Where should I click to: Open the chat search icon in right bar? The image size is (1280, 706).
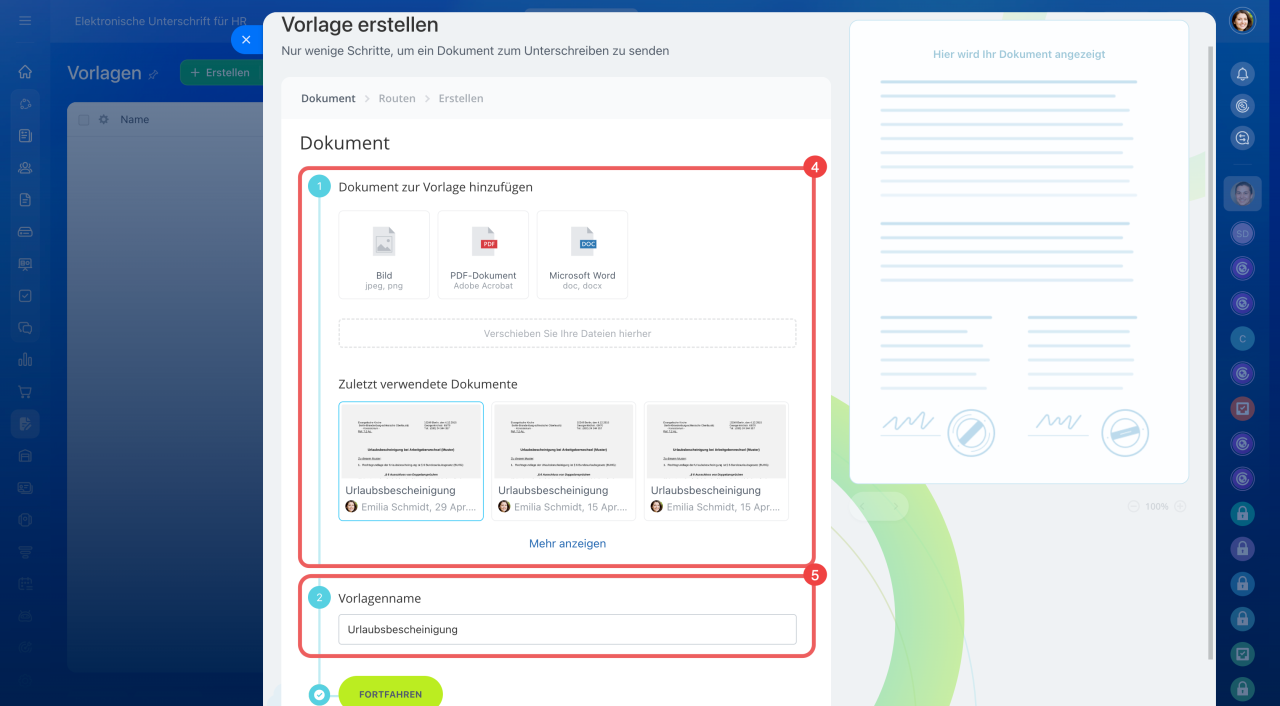pyautogui.click(x=1242, y=138)
